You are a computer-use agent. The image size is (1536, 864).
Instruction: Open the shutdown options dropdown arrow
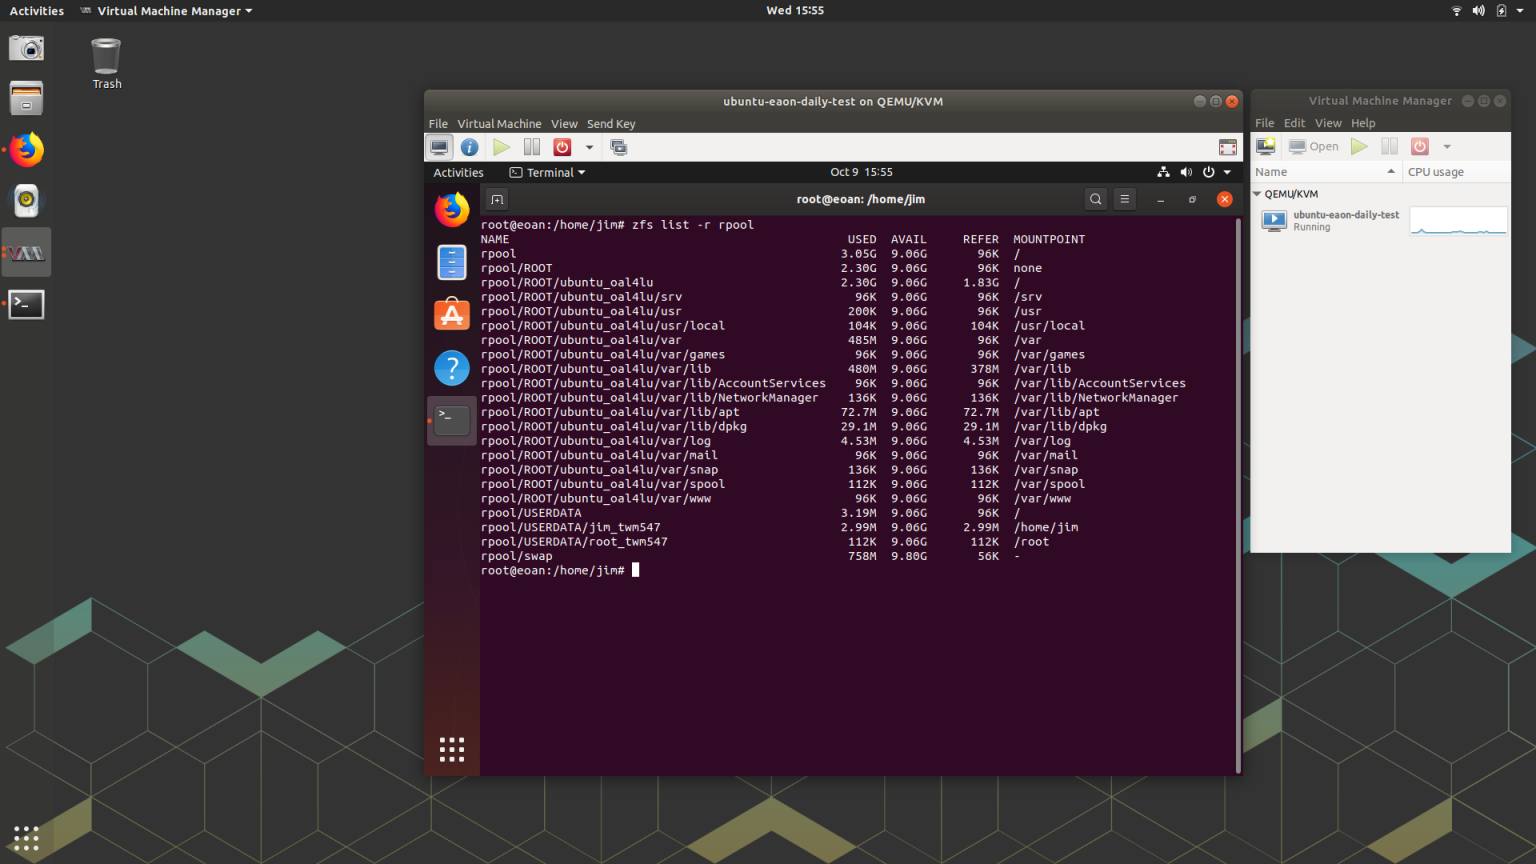589,146
